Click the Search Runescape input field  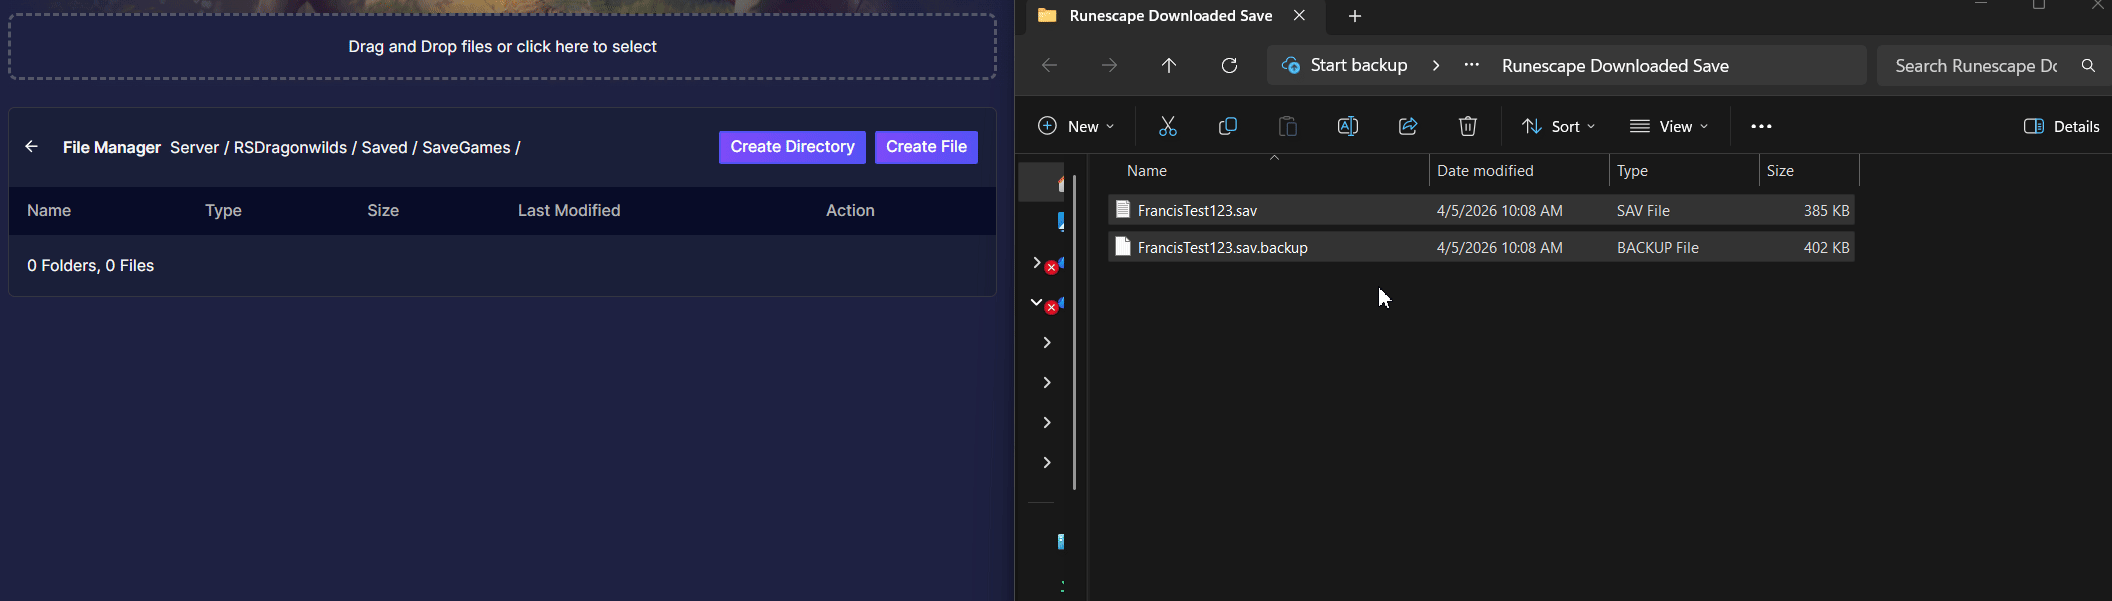pyautogui.click(x=1975, y=66)
